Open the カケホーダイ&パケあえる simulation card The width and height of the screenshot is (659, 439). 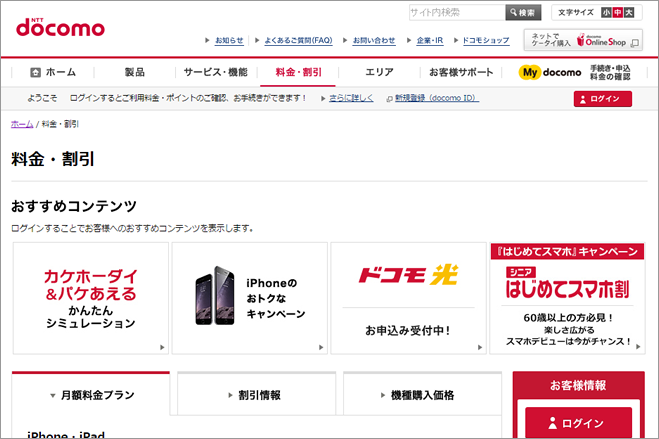click(x=91, y=298)
